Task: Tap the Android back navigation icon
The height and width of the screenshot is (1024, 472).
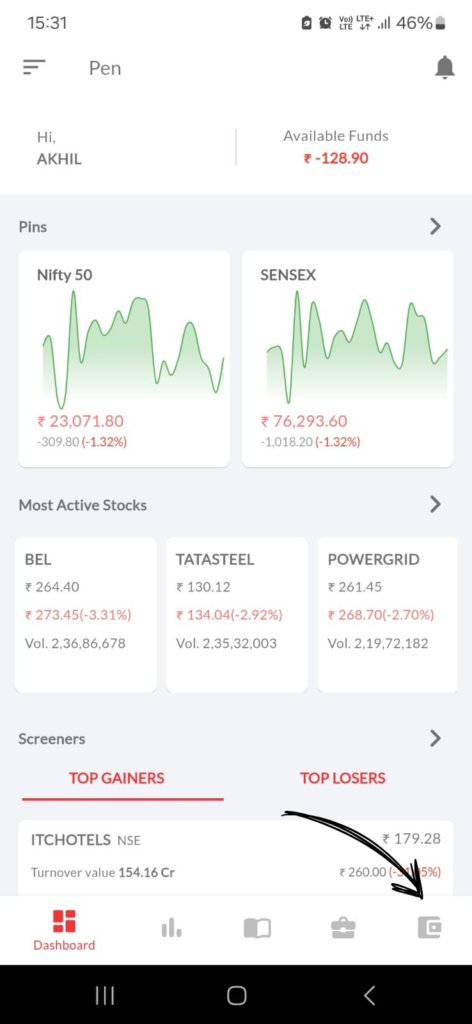Action: point(369,995)
